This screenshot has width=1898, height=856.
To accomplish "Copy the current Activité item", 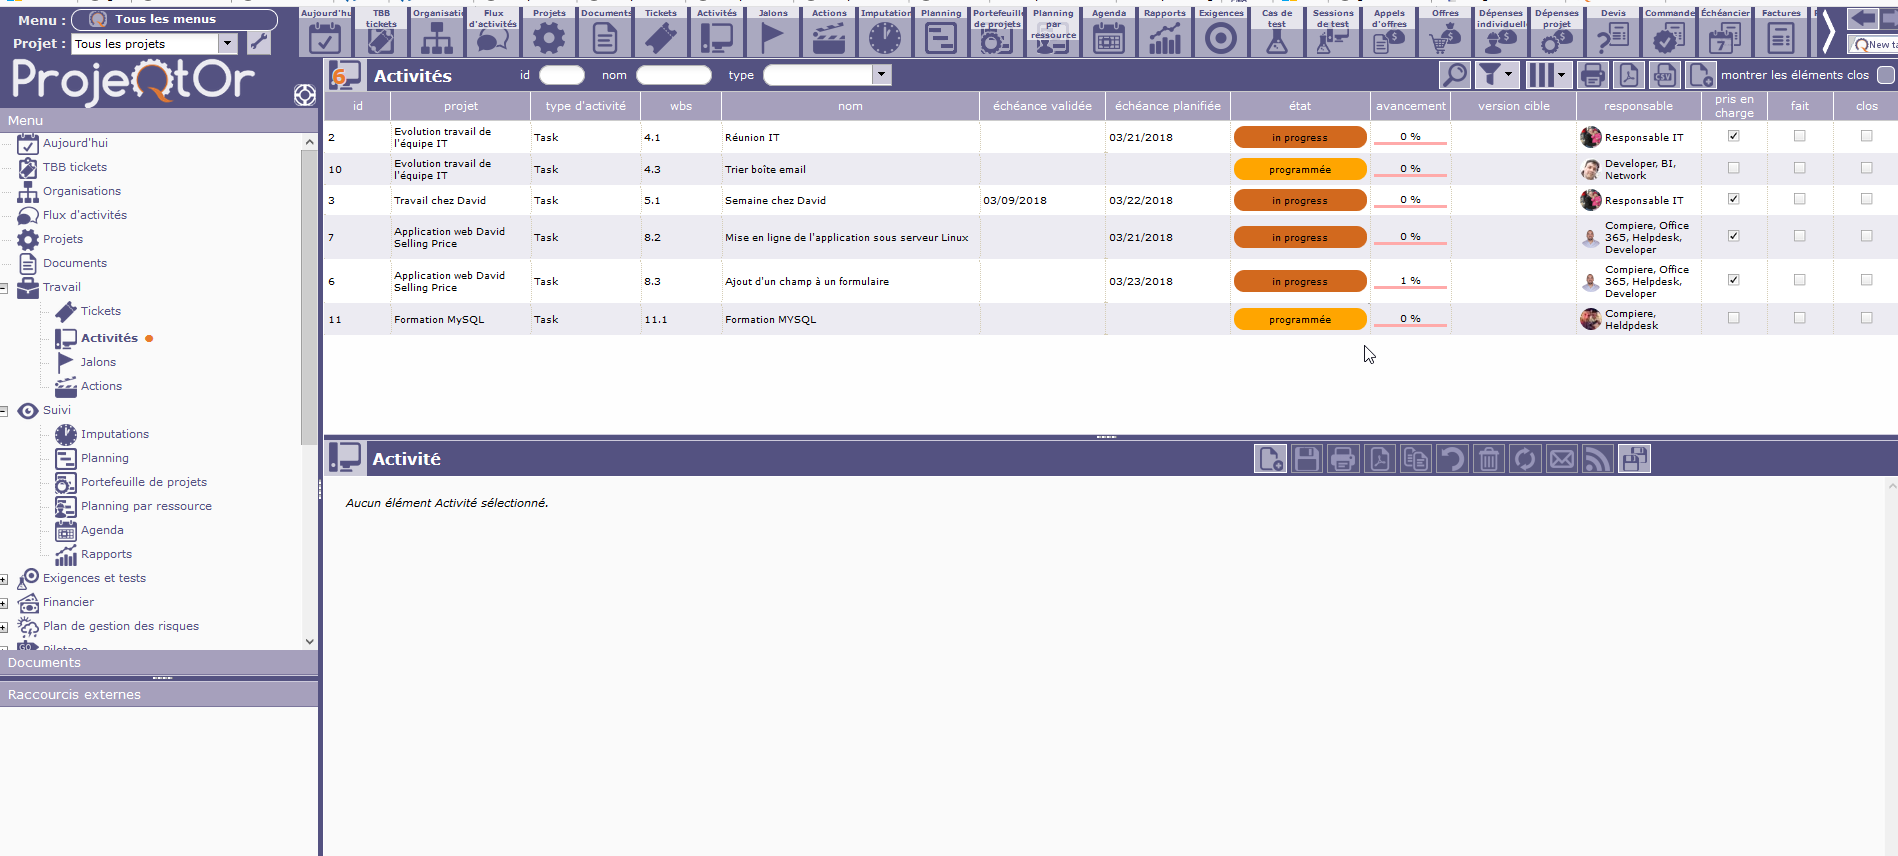I will pos(1416,459).
